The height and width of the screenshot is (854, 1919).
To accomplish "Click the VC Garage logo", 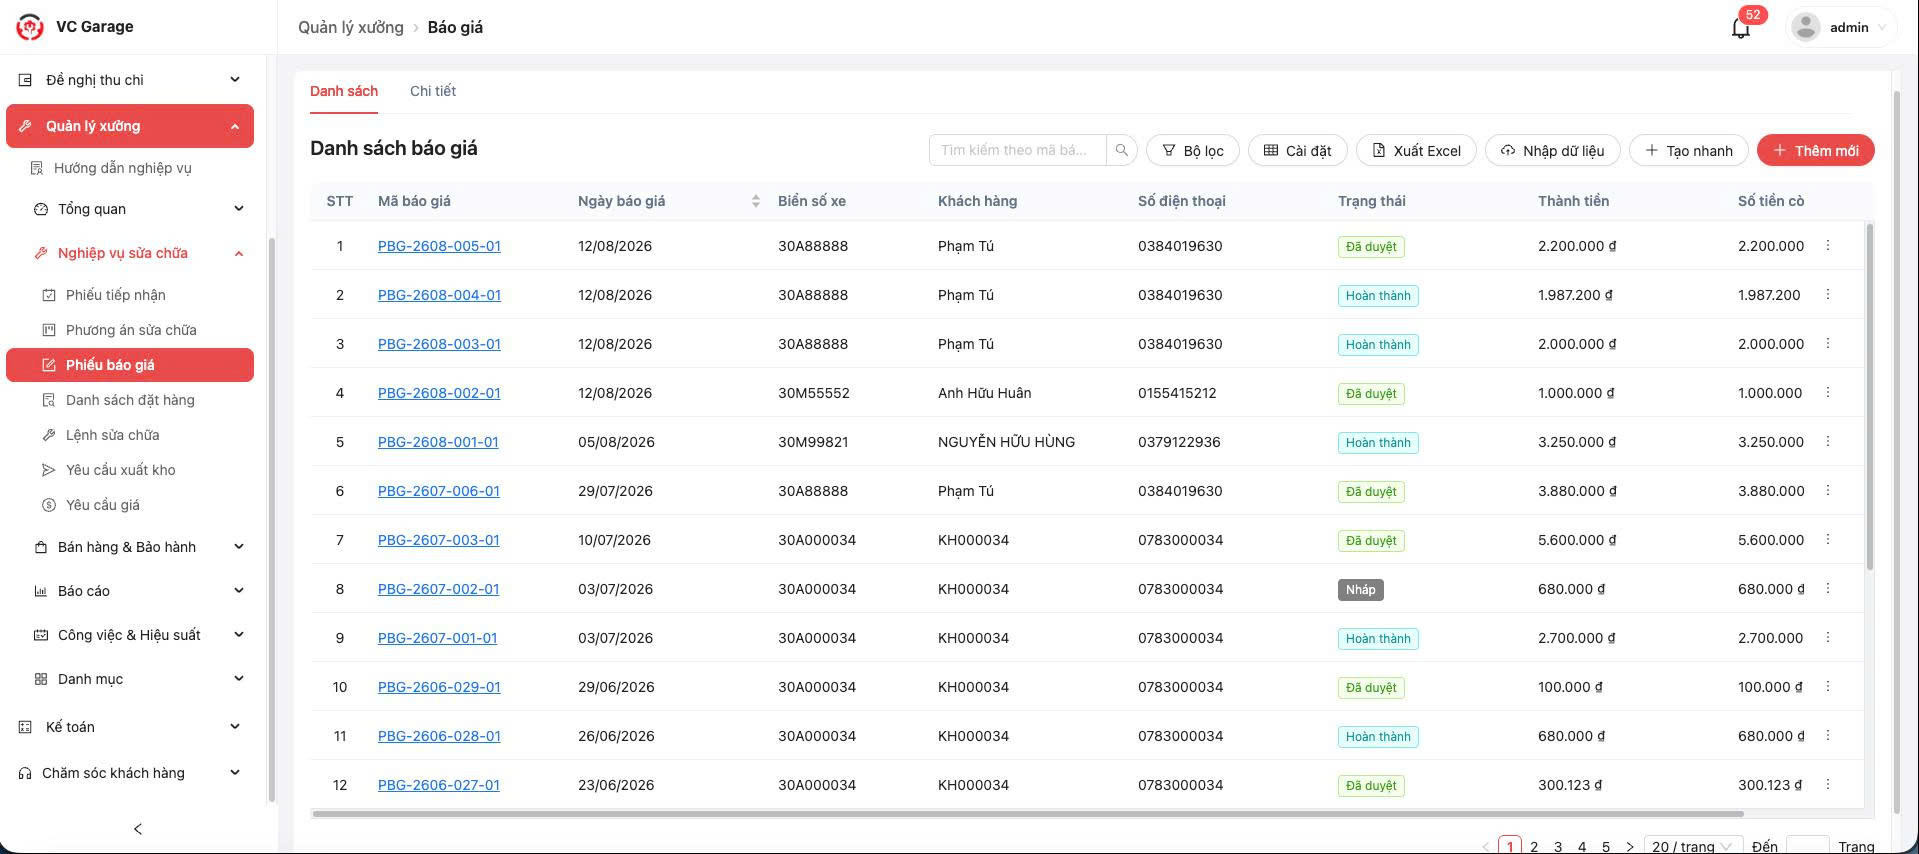I will [x=30, y=27].
